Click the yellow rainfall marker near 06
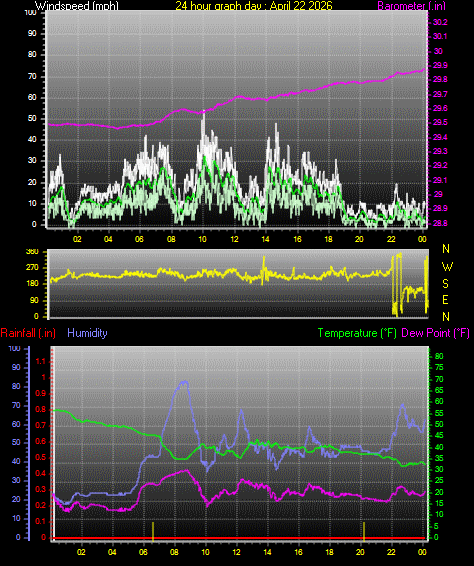The height and width of the screenshot is (566, 474). point(153,531)
